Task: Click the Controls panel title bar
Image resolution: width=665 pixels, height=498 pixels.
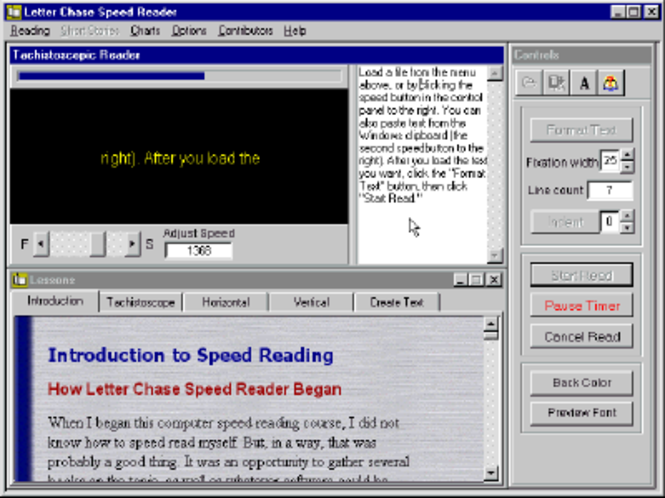Action: coord(581,55)
